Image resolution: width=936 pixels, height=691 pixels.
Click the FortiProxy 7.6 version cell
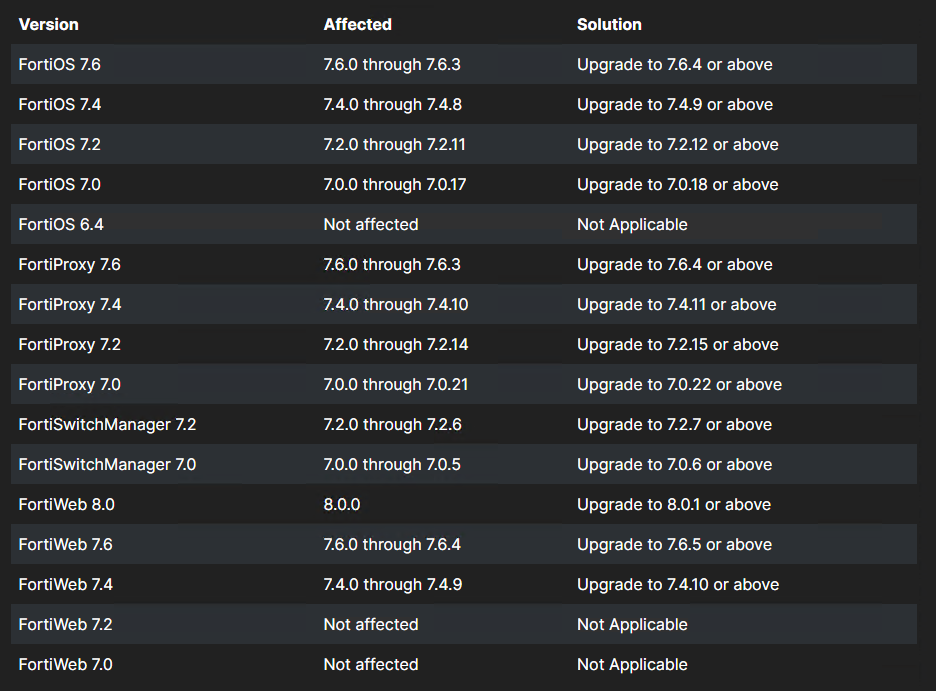pyautogui.click(x=69, y=264)
